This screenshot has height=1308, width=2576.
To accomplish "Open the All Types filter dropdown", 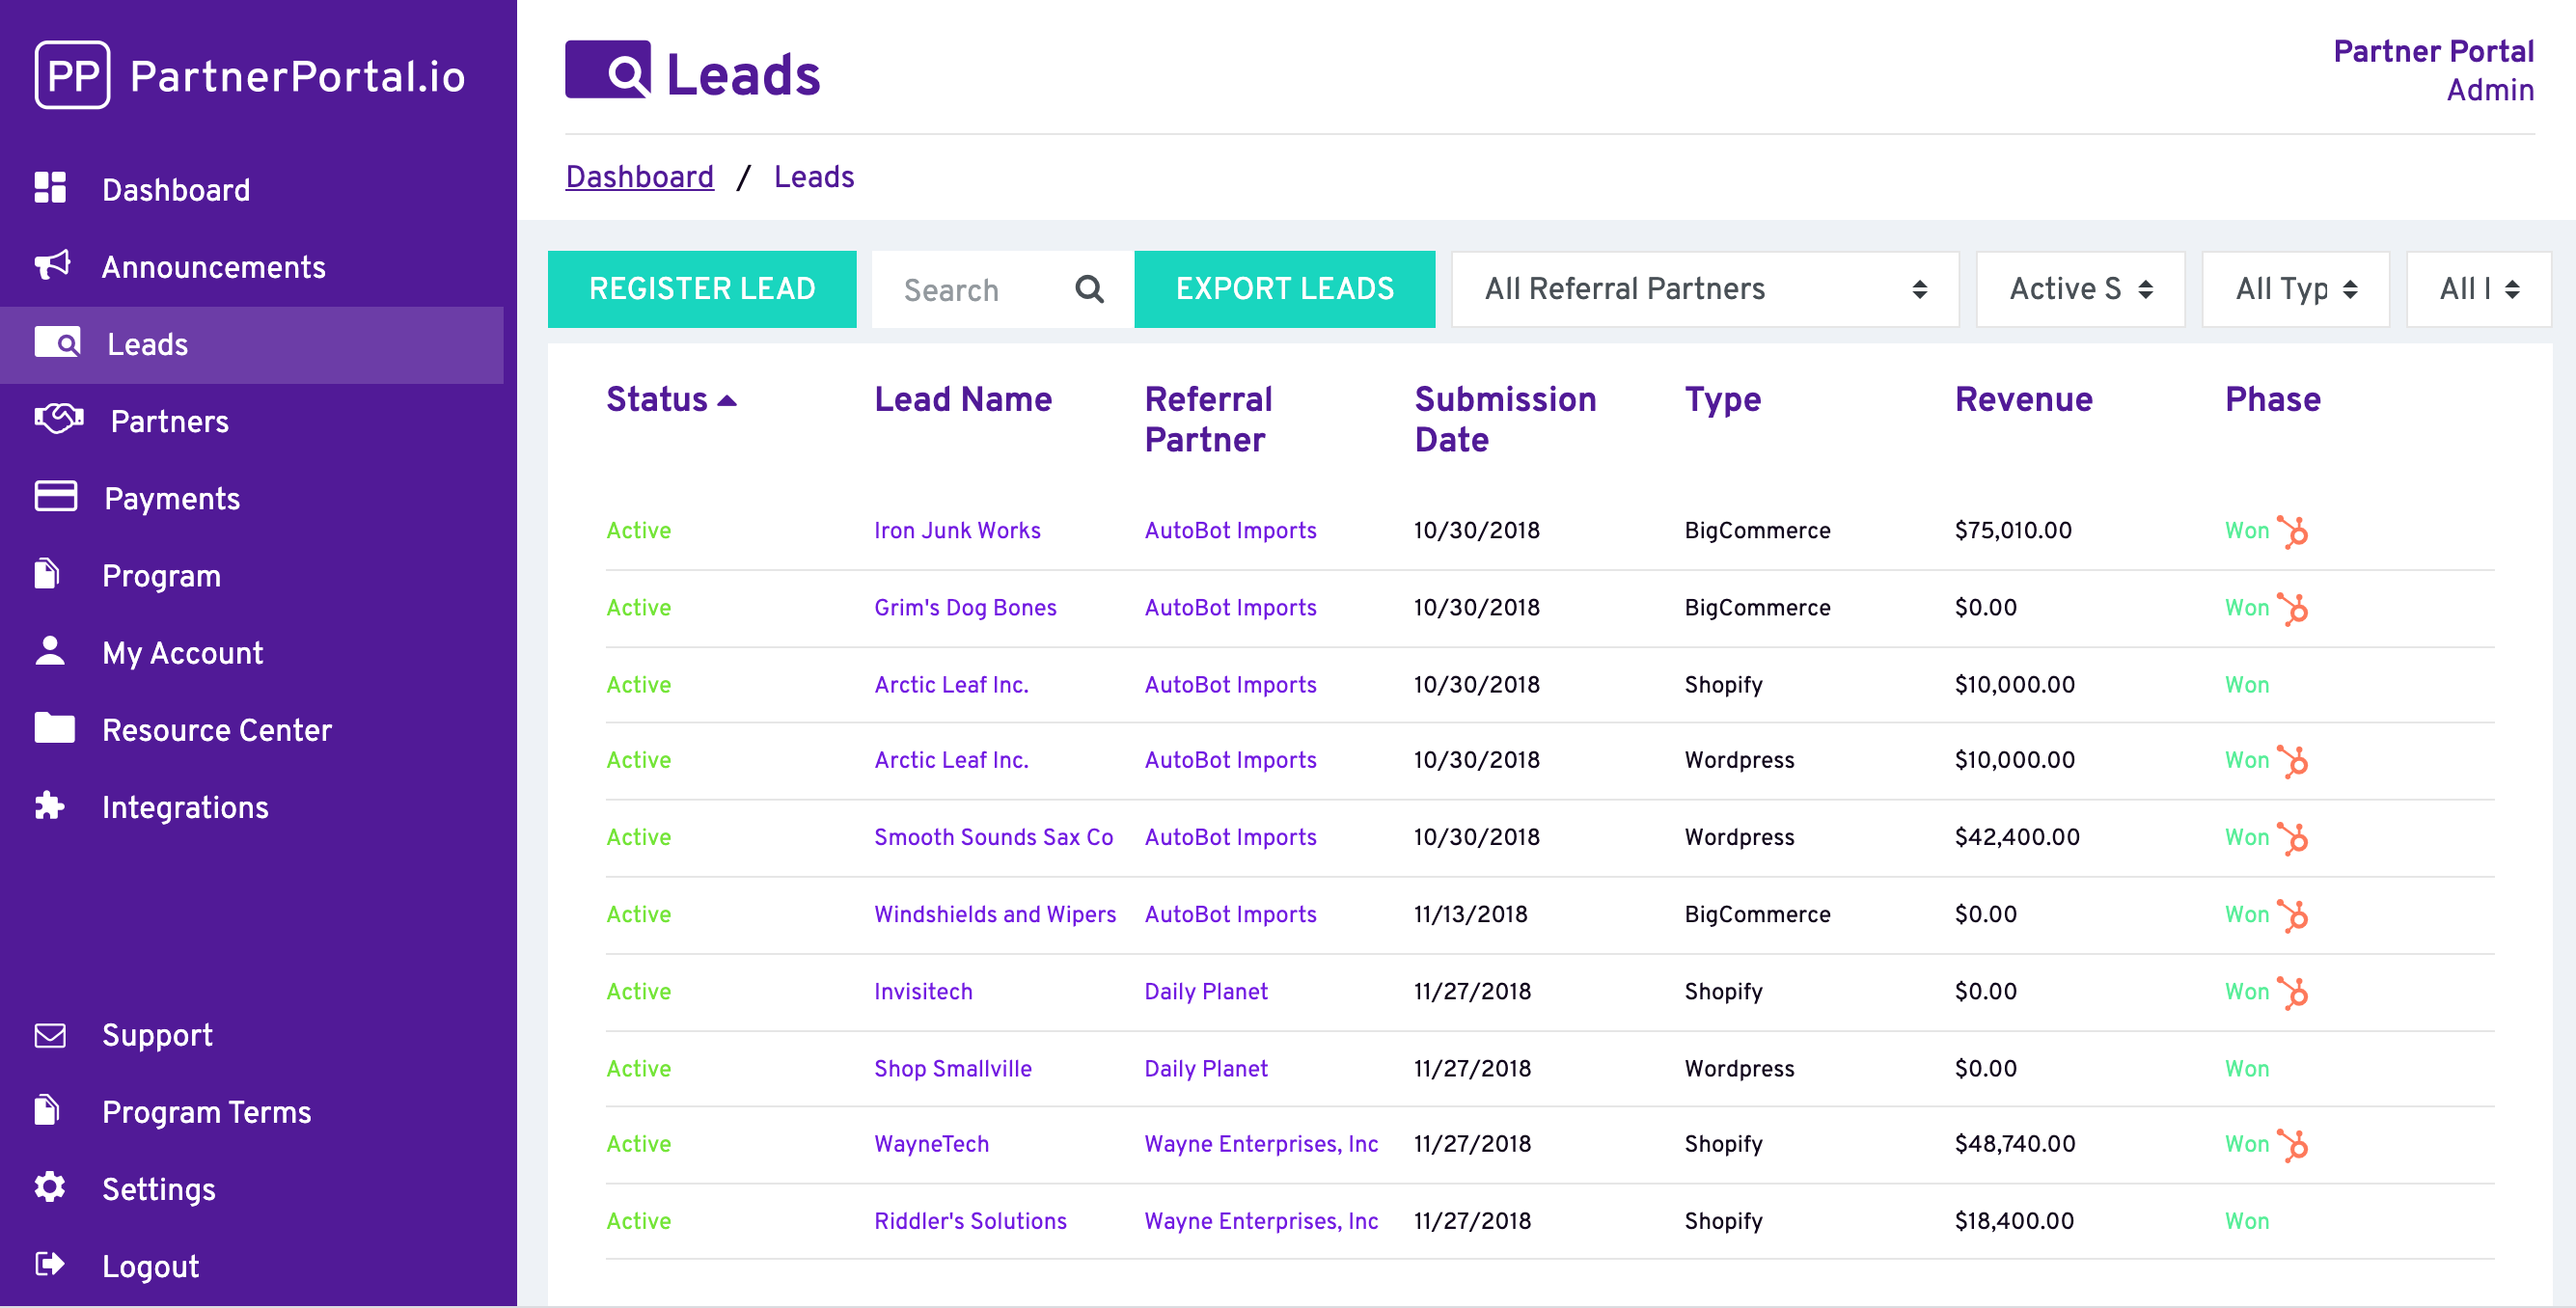I will point(2295,289).
